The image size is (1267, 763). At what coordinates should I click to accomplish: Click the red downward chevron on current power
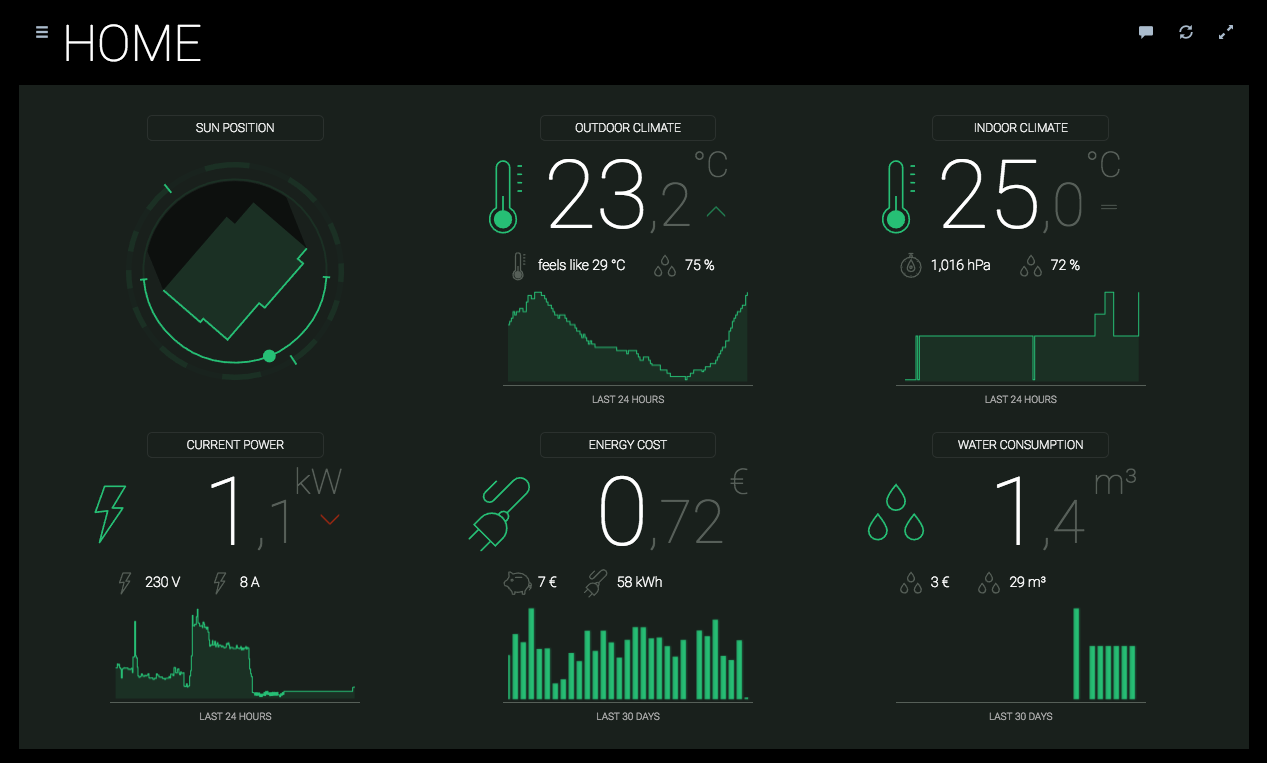(330, 519)
